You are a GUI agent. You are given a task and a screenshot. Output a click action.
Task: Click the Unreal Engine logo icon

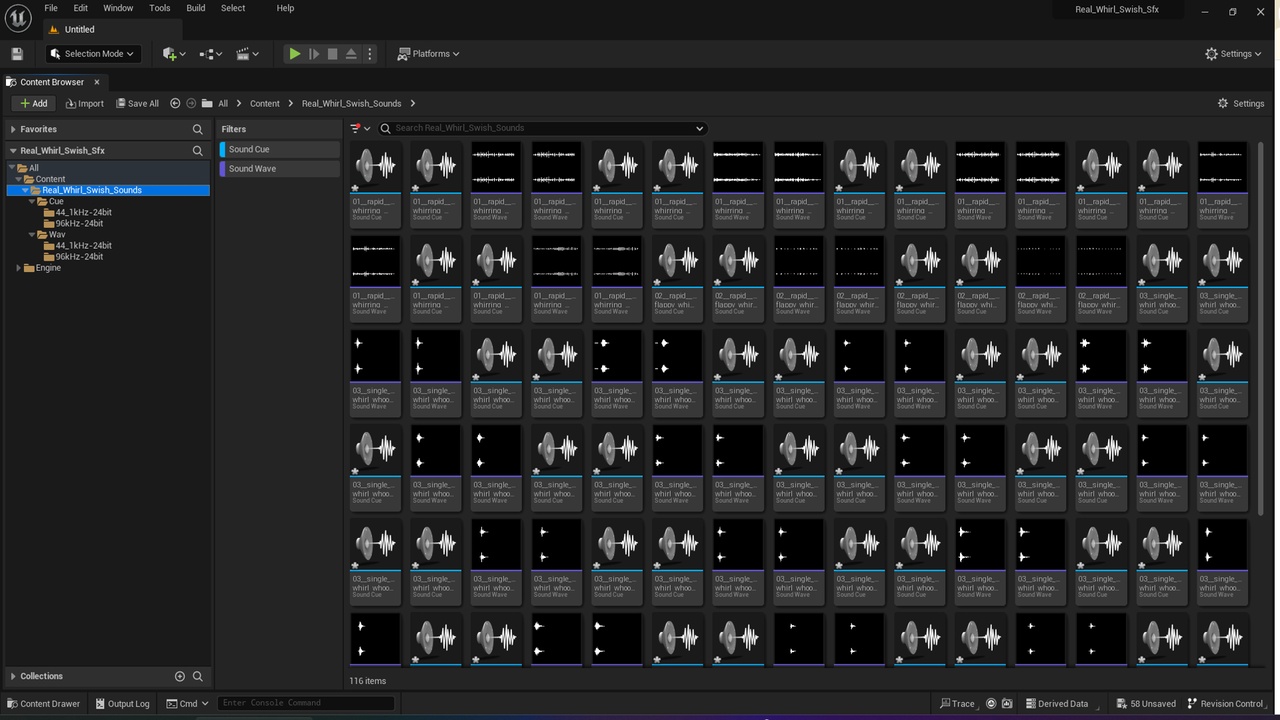pyautogui.click(x=18, y=19)
